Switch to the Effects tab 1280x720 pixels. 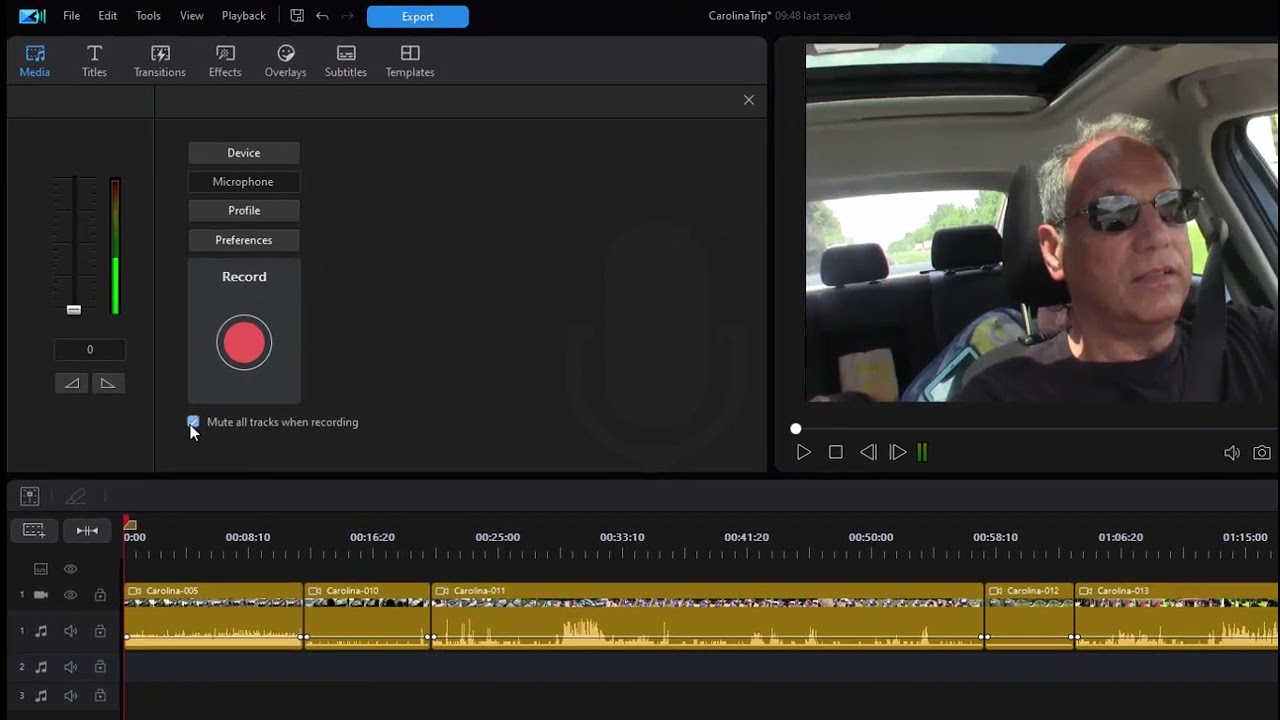pyautogui.click(x=225, y=61)
